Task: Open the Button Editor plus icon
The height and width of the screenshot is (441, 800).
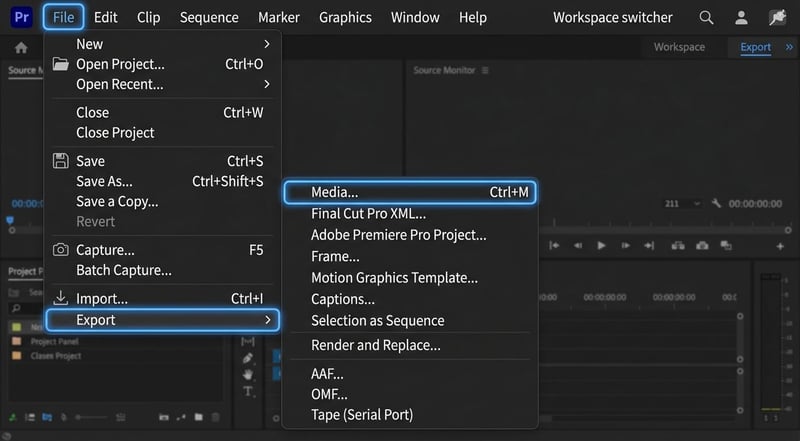Action: point(780,247)
